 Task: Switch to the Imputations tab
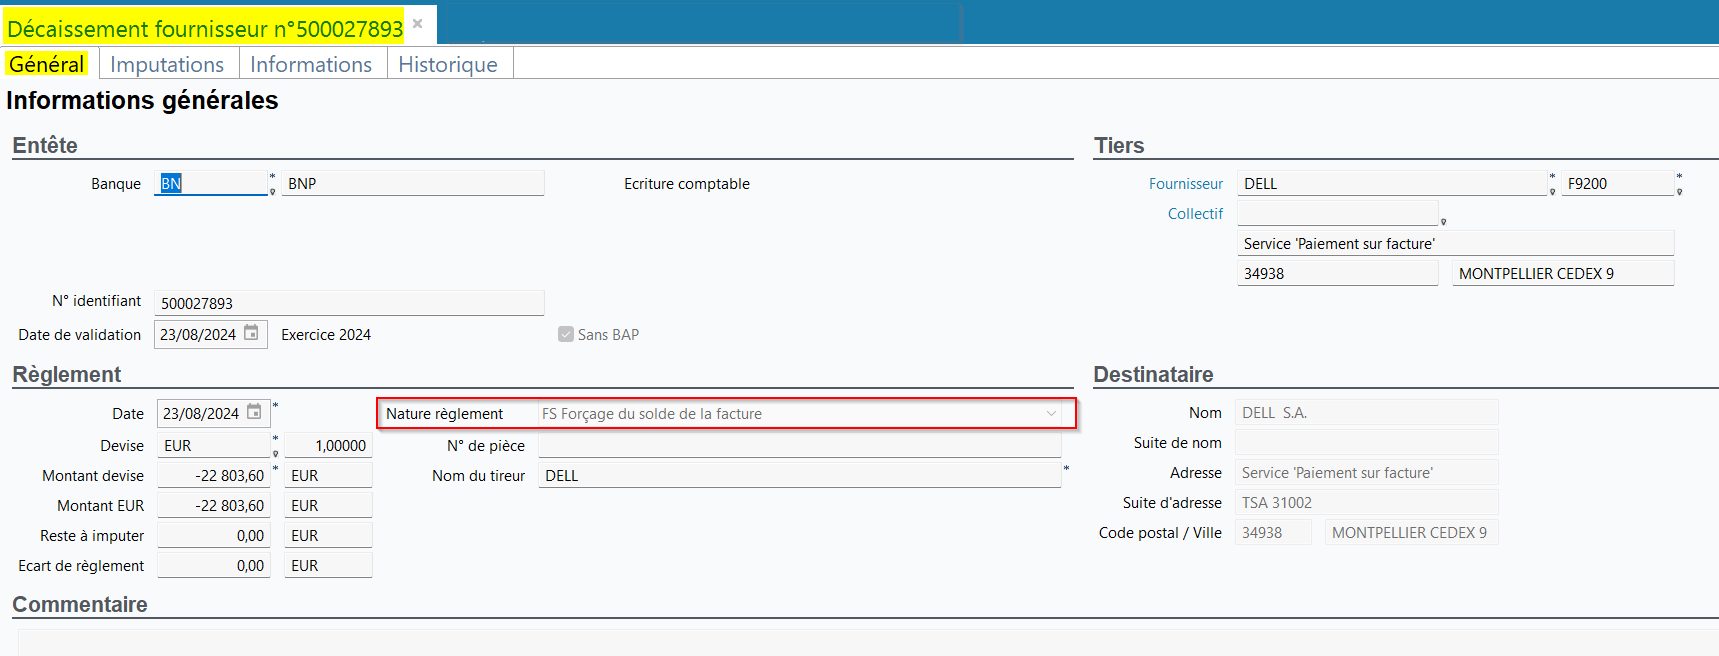pos(167,64)
